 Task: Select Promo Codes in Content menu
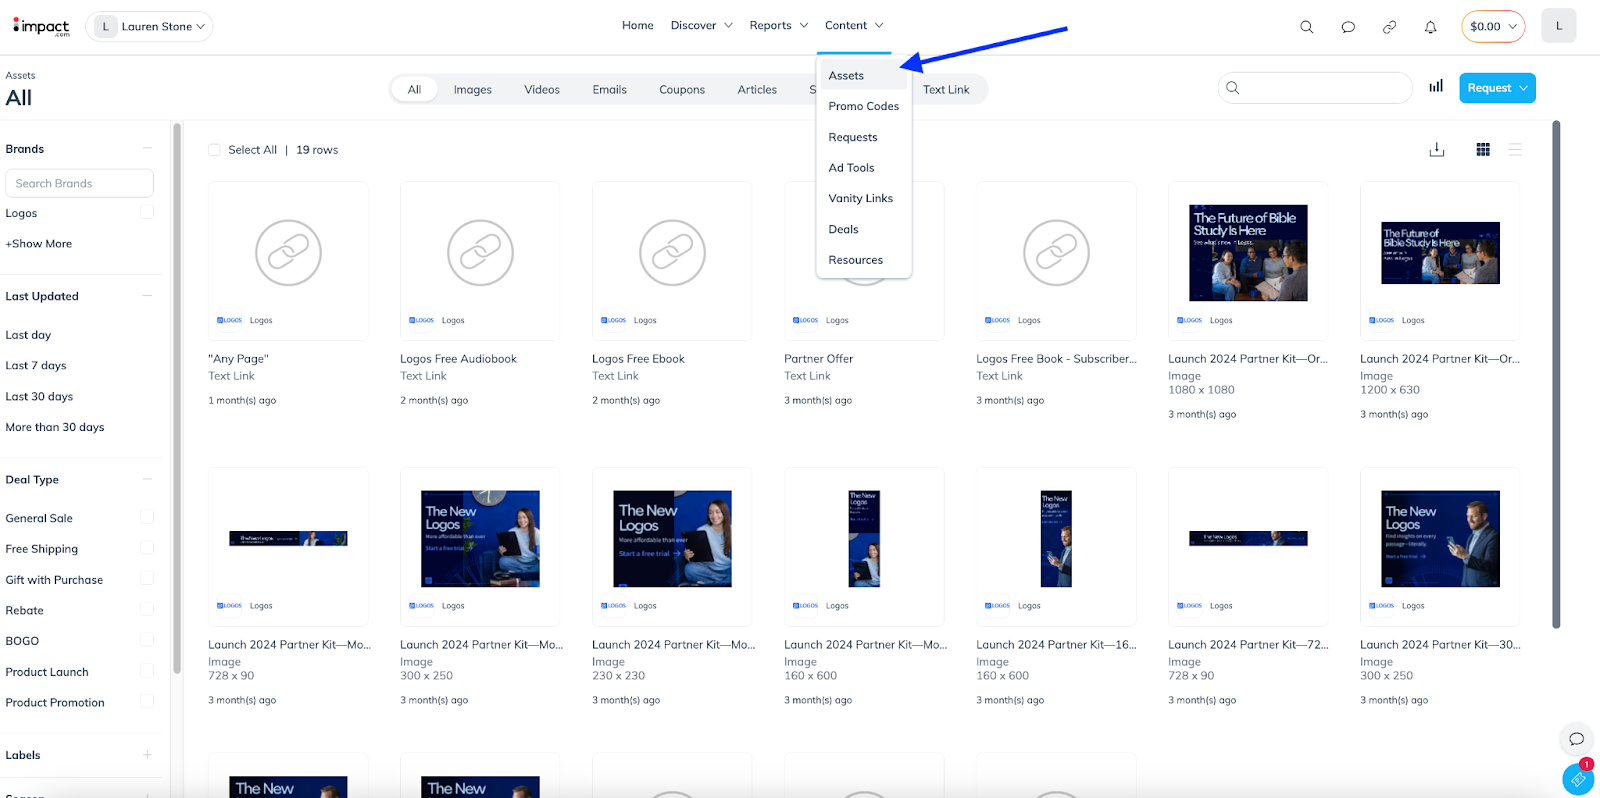pos(864,106)
